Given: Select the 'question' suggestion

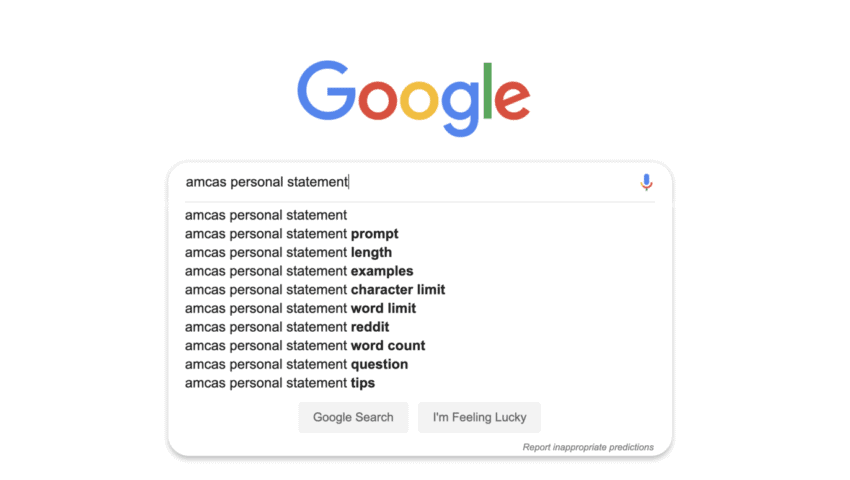Looking at the screenshot, I should 296,364.
